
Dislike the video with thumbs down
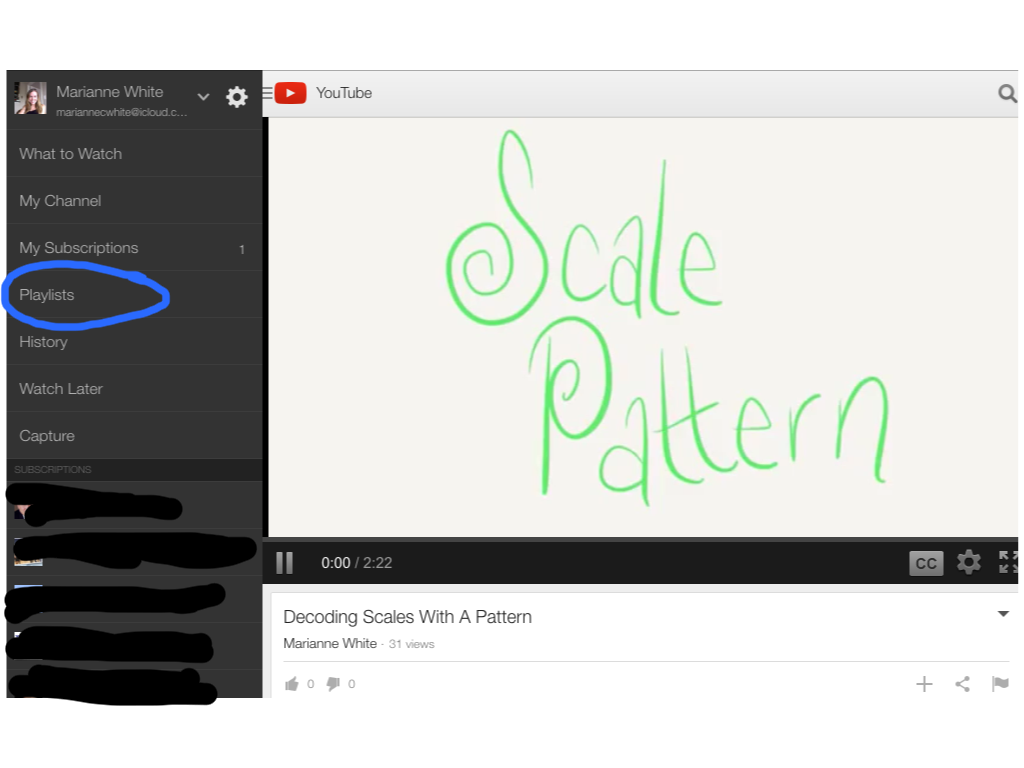pos(333,684)
